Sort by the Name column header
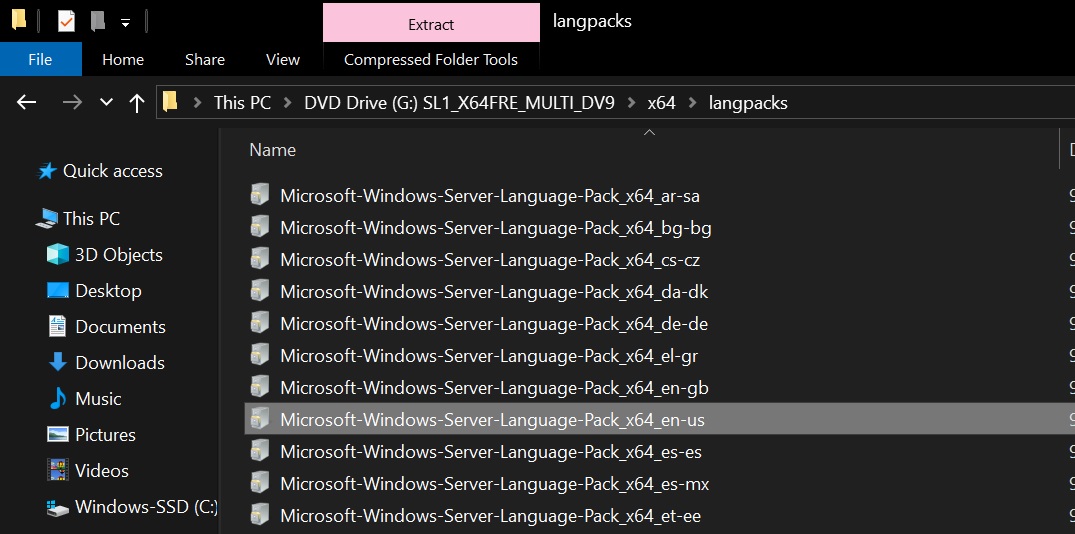Viewport: 1075px width, 534px height. (x=273, y=150)
